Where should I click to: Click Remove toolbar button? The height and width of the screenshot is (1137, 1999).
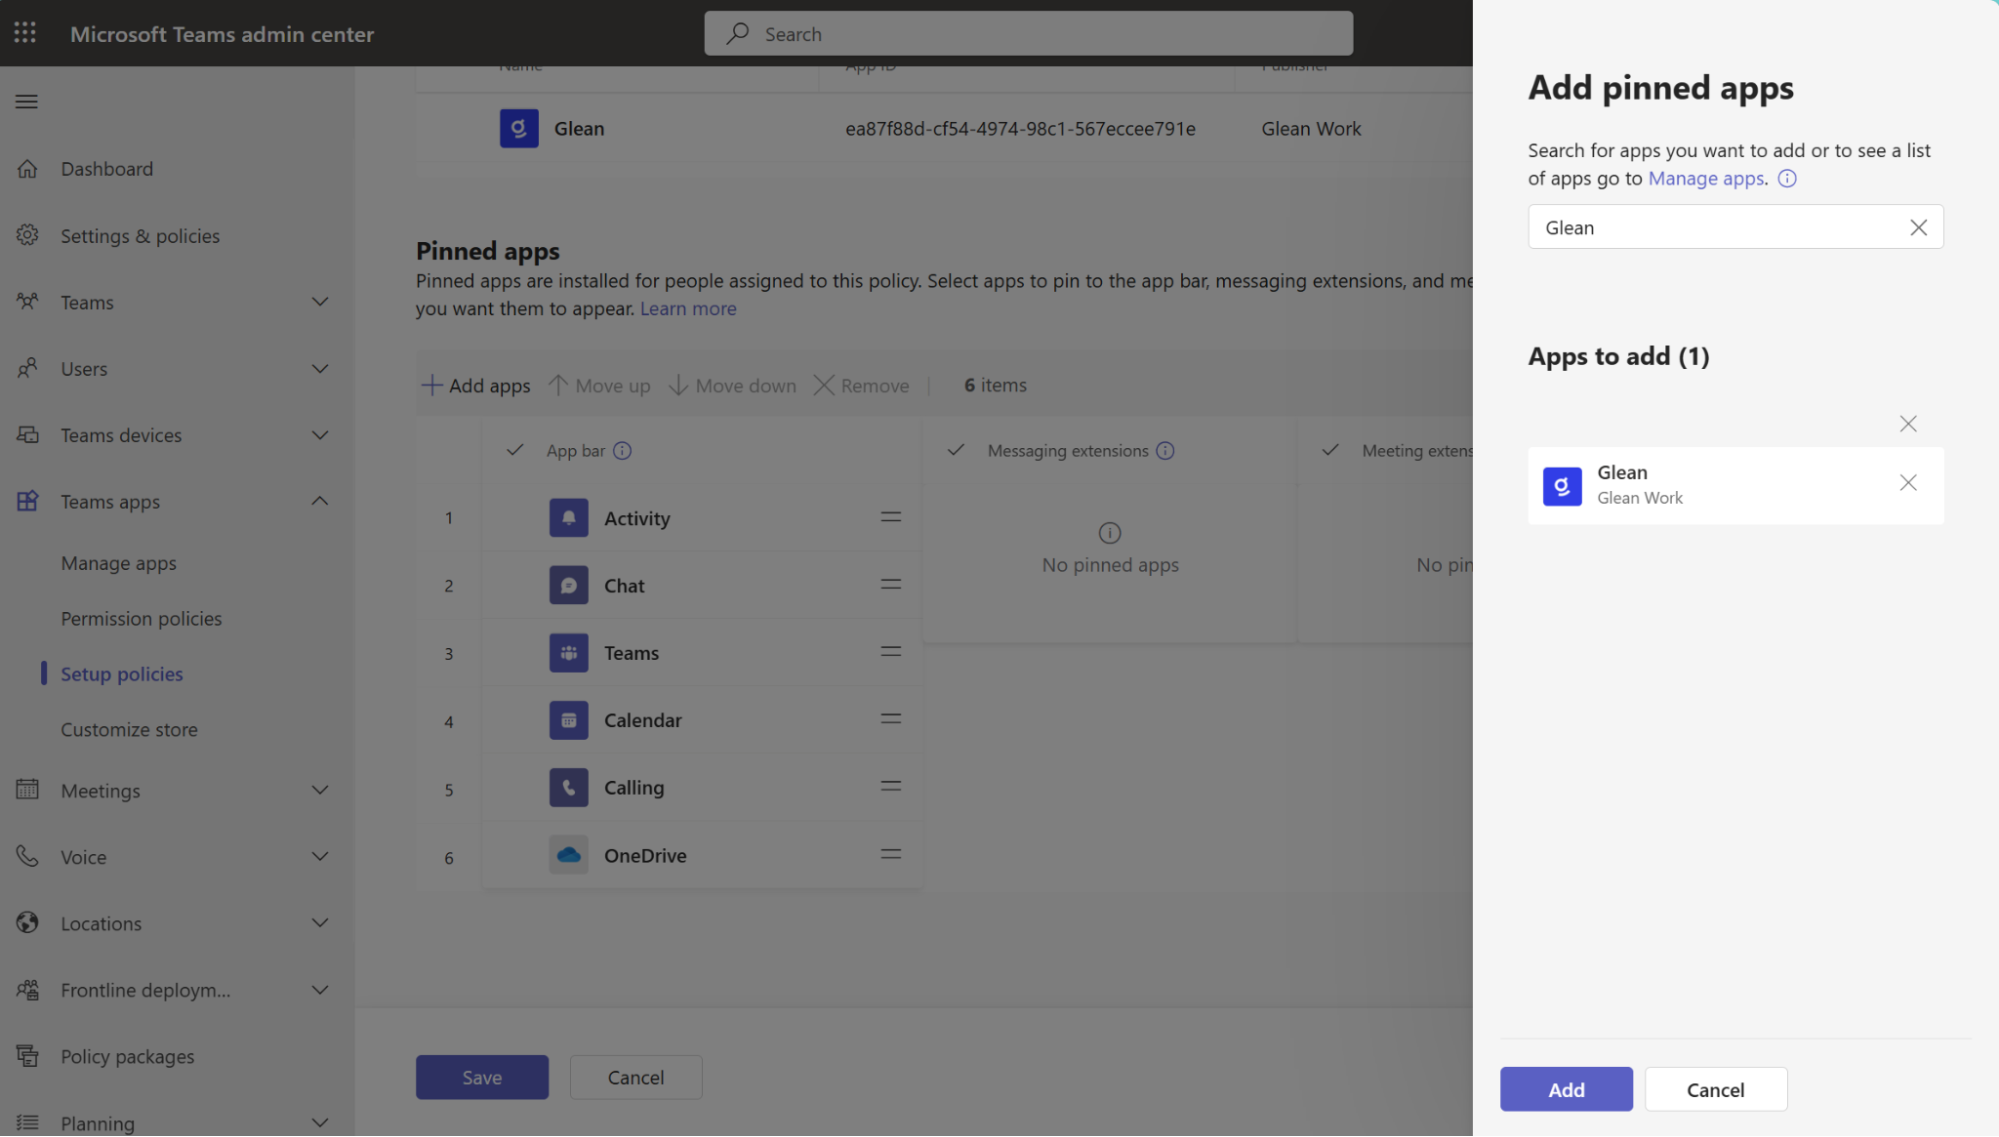pyautogui.click(x=862, y=385)
